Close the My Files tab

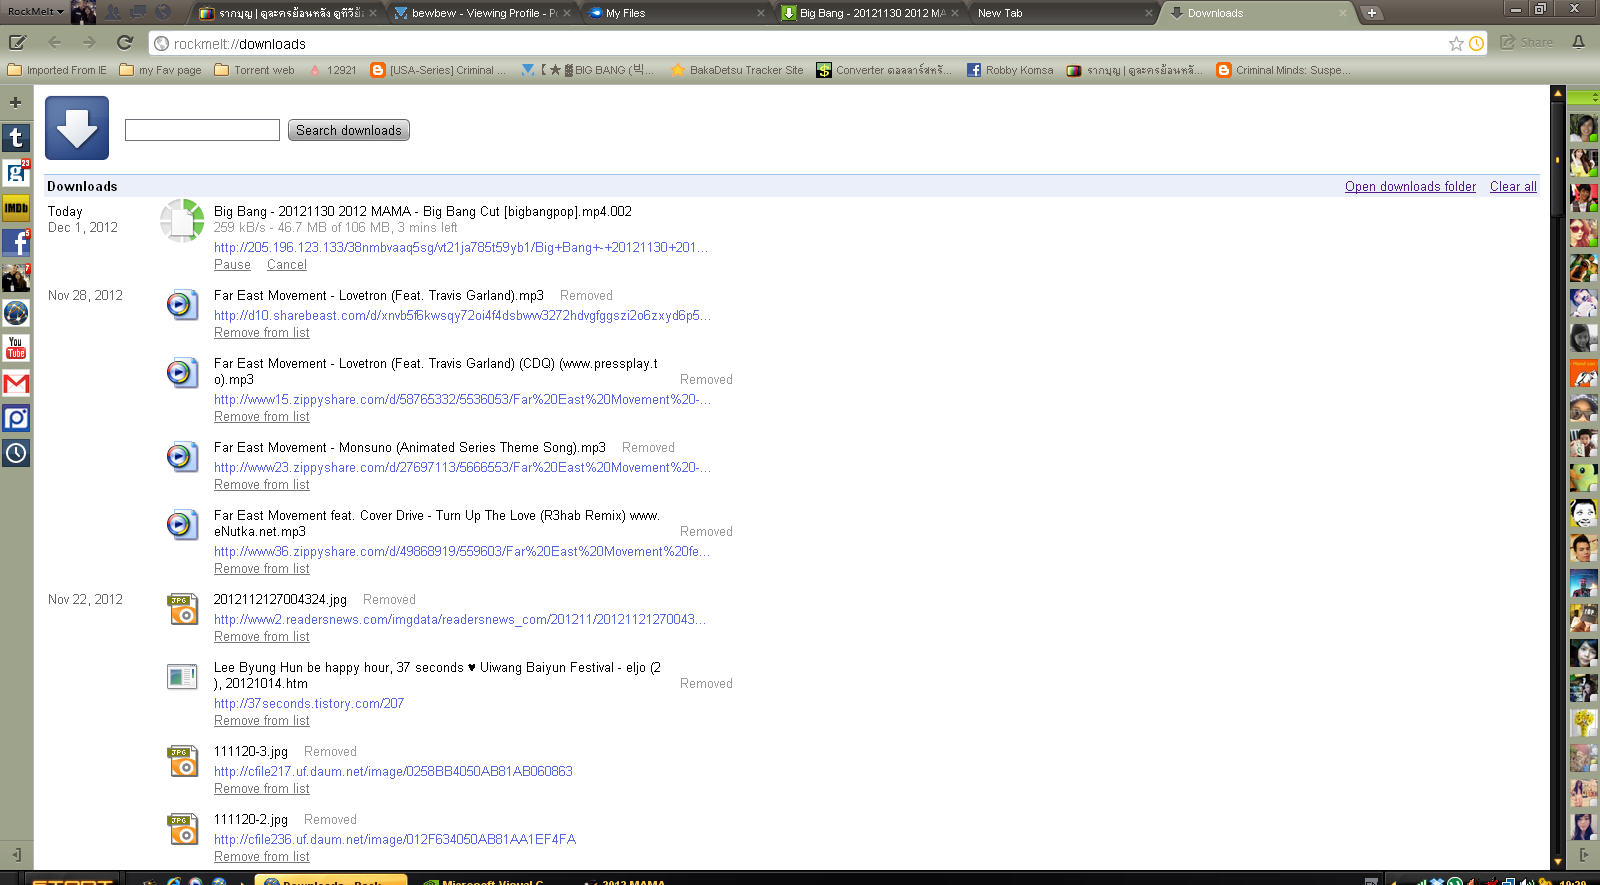761,13
